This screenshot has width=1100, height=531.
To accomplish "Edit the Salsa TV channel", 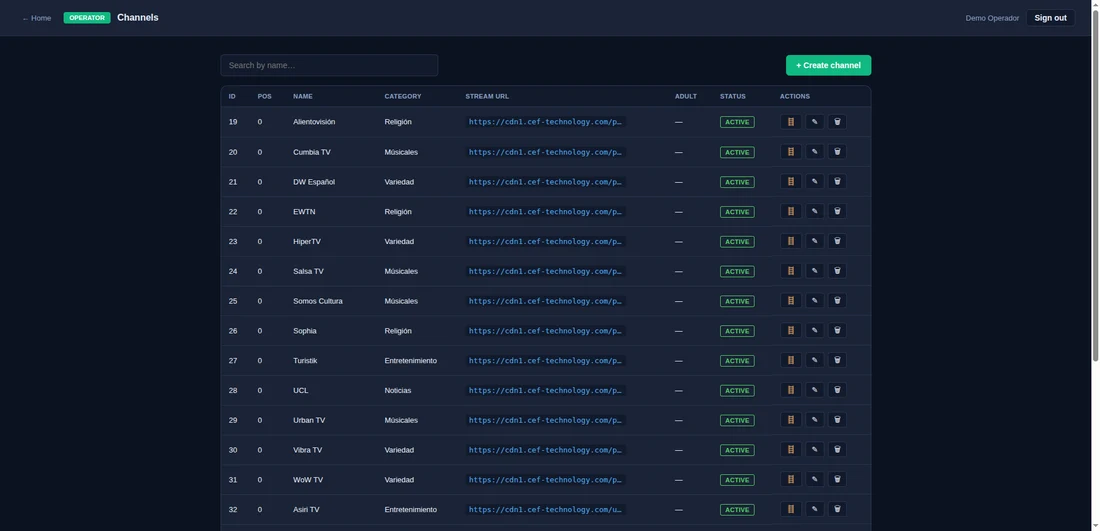I will tap(814, 271).
